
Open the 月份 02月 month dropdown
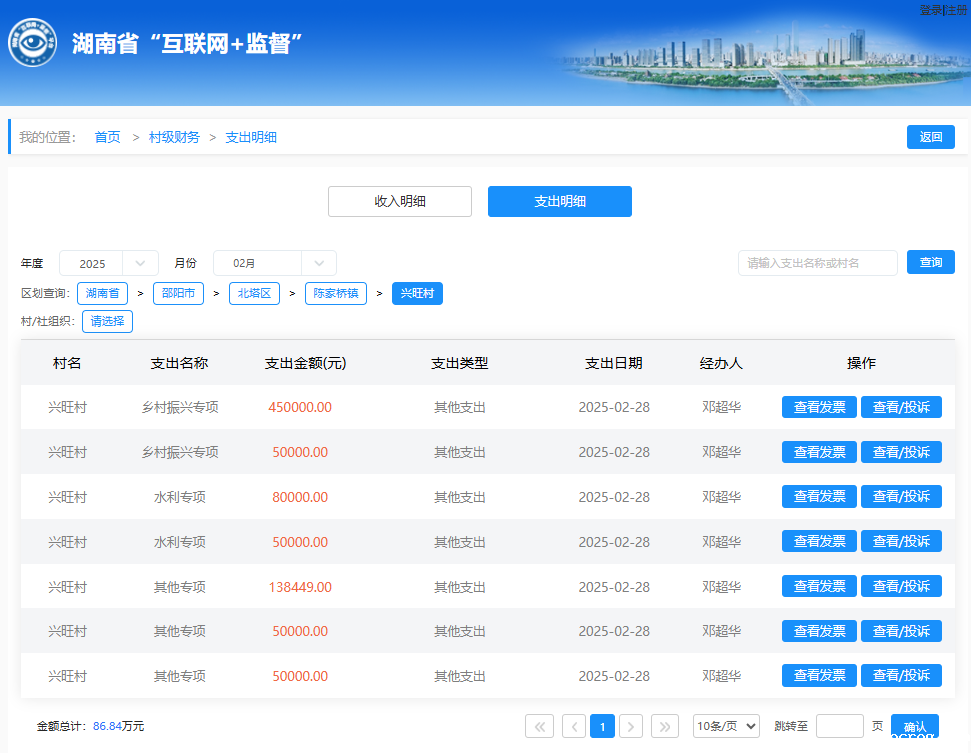(x=274, y=263)
